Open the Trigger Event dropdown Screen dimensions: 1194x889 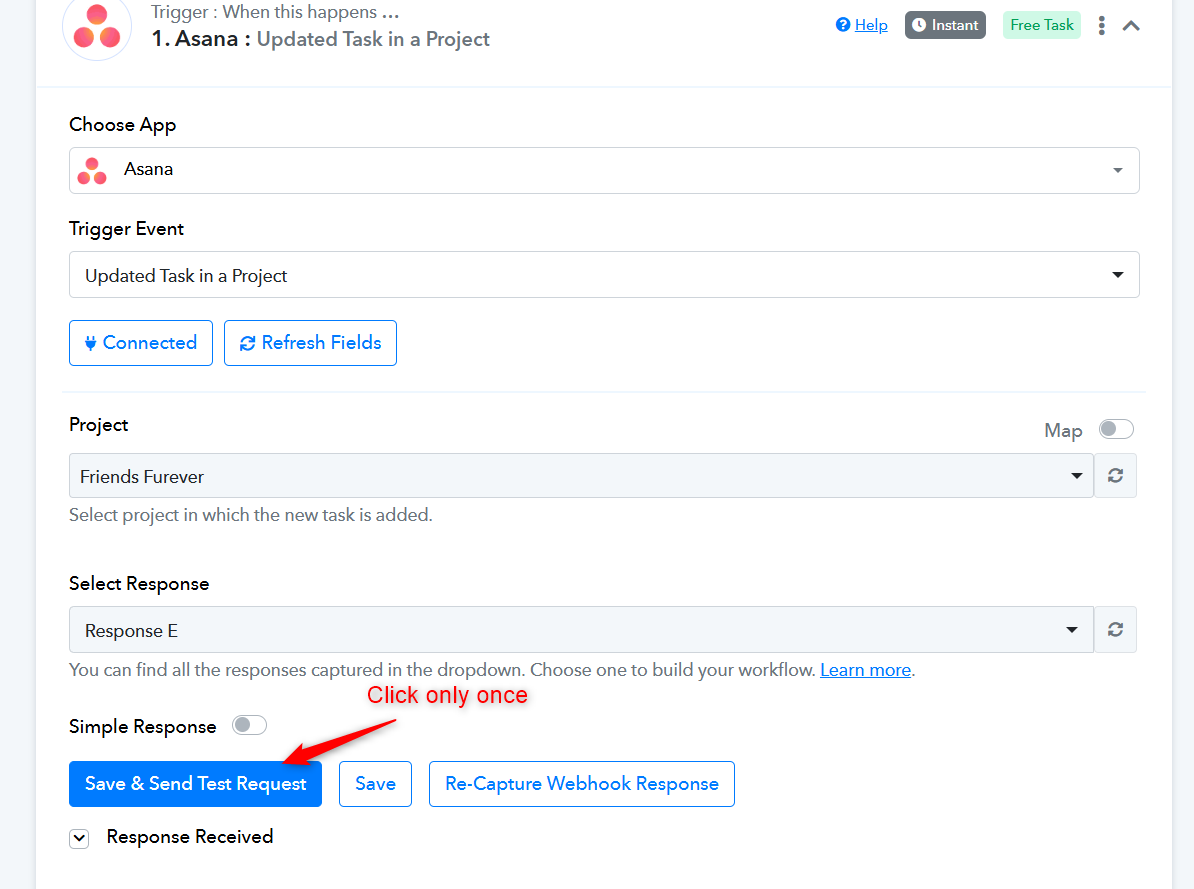click(x=604, y=275)
